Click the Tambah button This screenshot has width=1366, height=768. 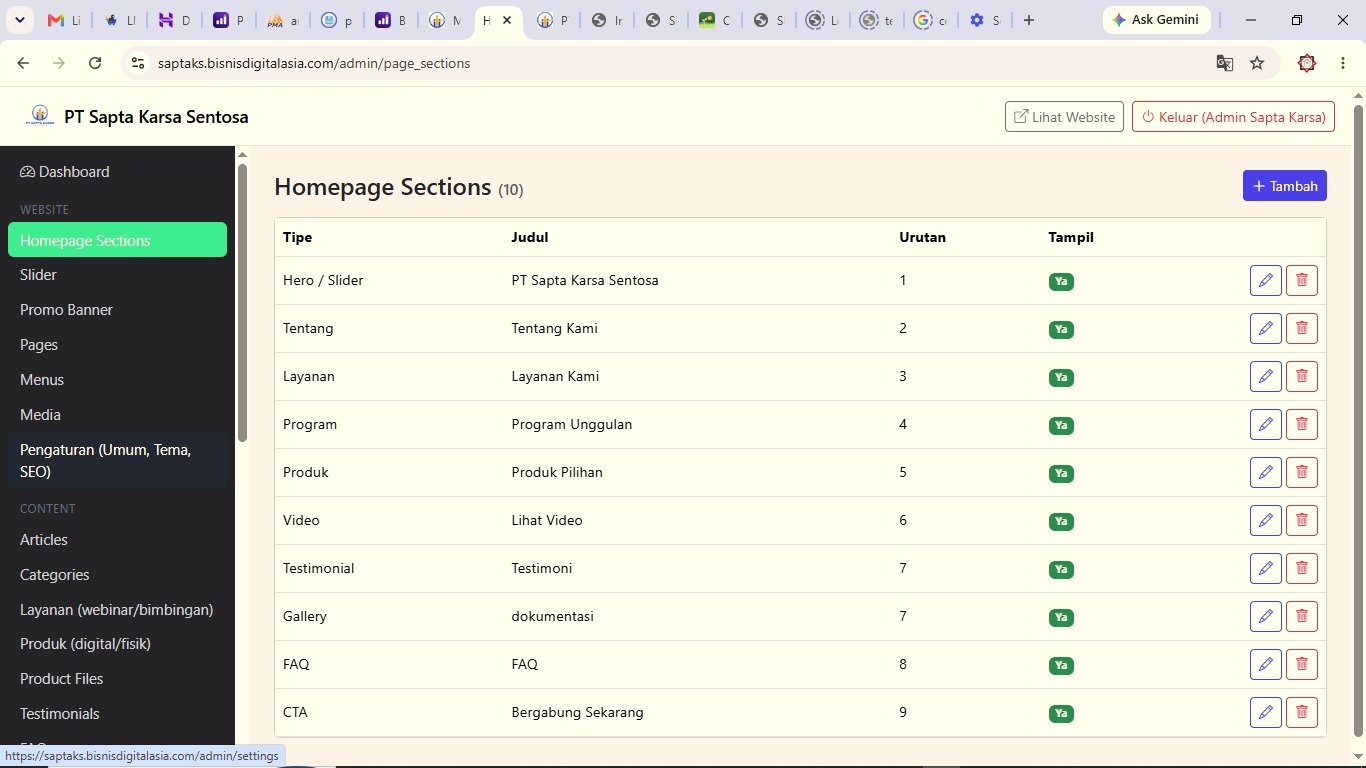[1285, 186]
